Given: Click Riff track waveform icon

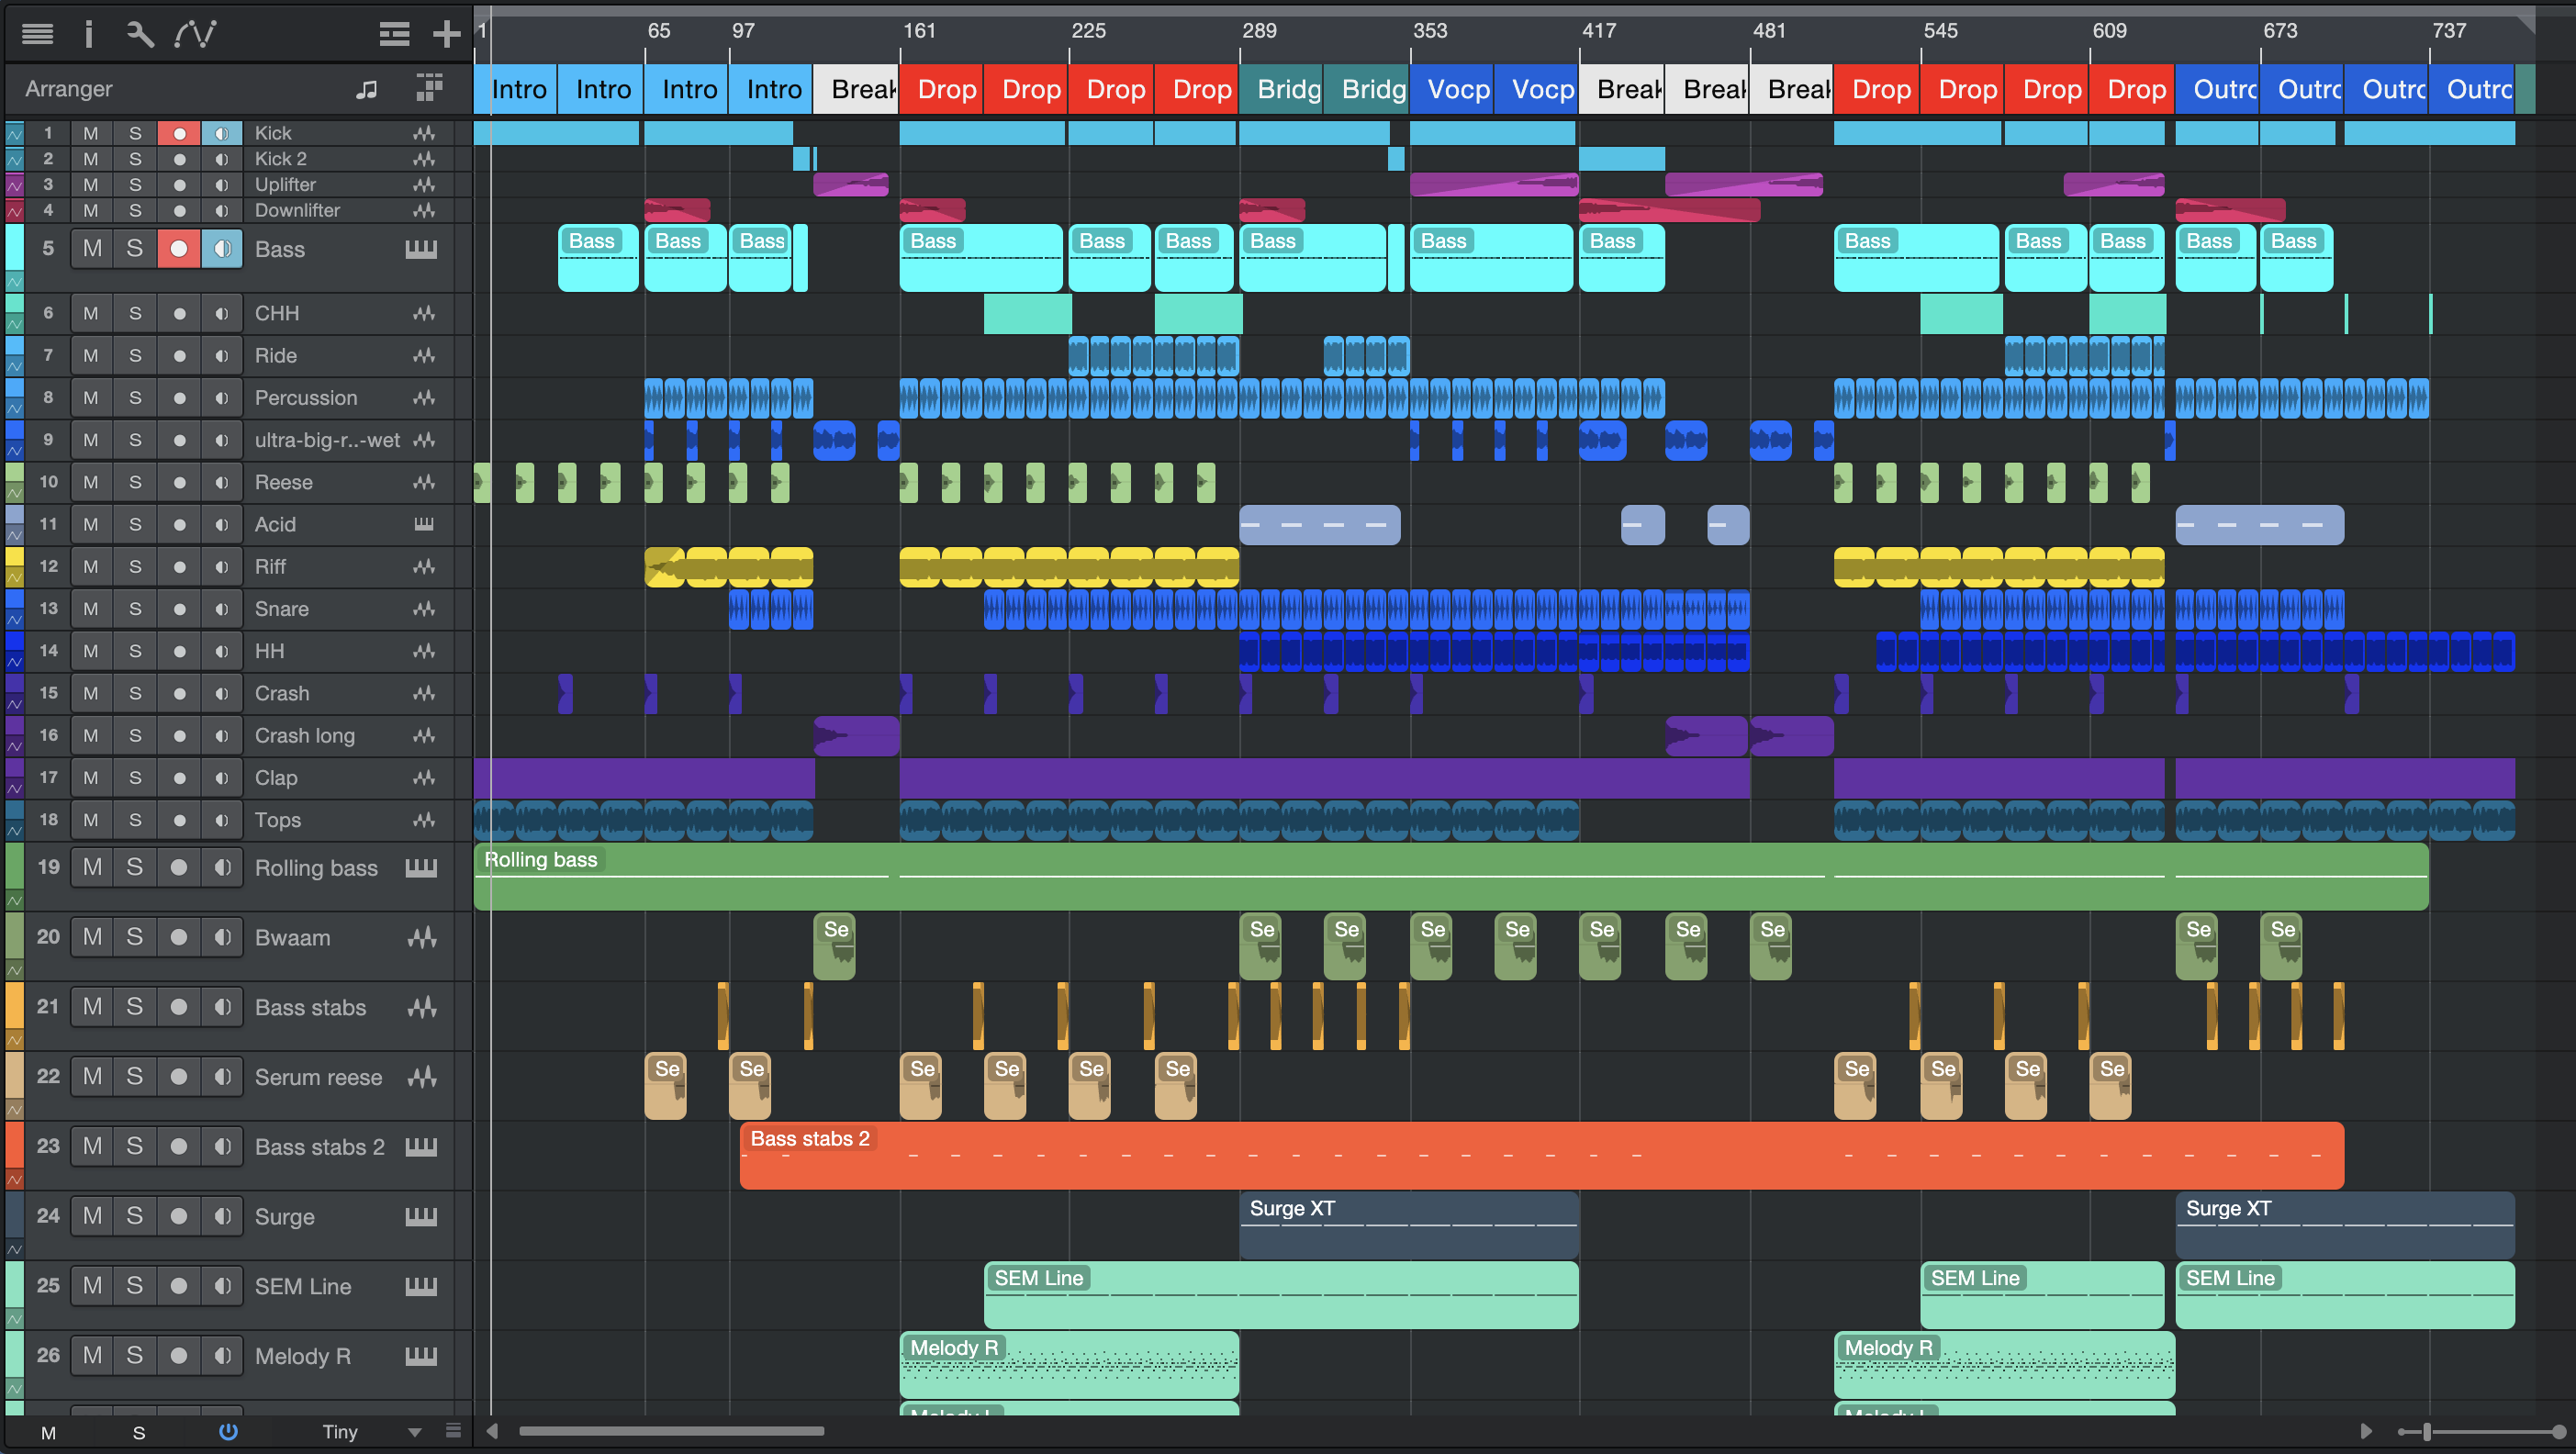Looking at the screenshot, I should pos(424,567).
